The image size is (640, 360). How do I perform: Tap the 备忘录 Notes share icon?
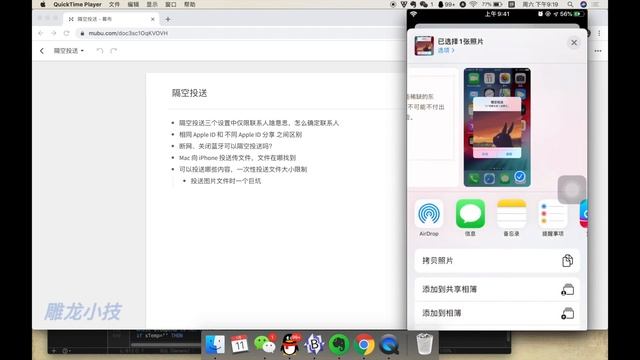511,214
